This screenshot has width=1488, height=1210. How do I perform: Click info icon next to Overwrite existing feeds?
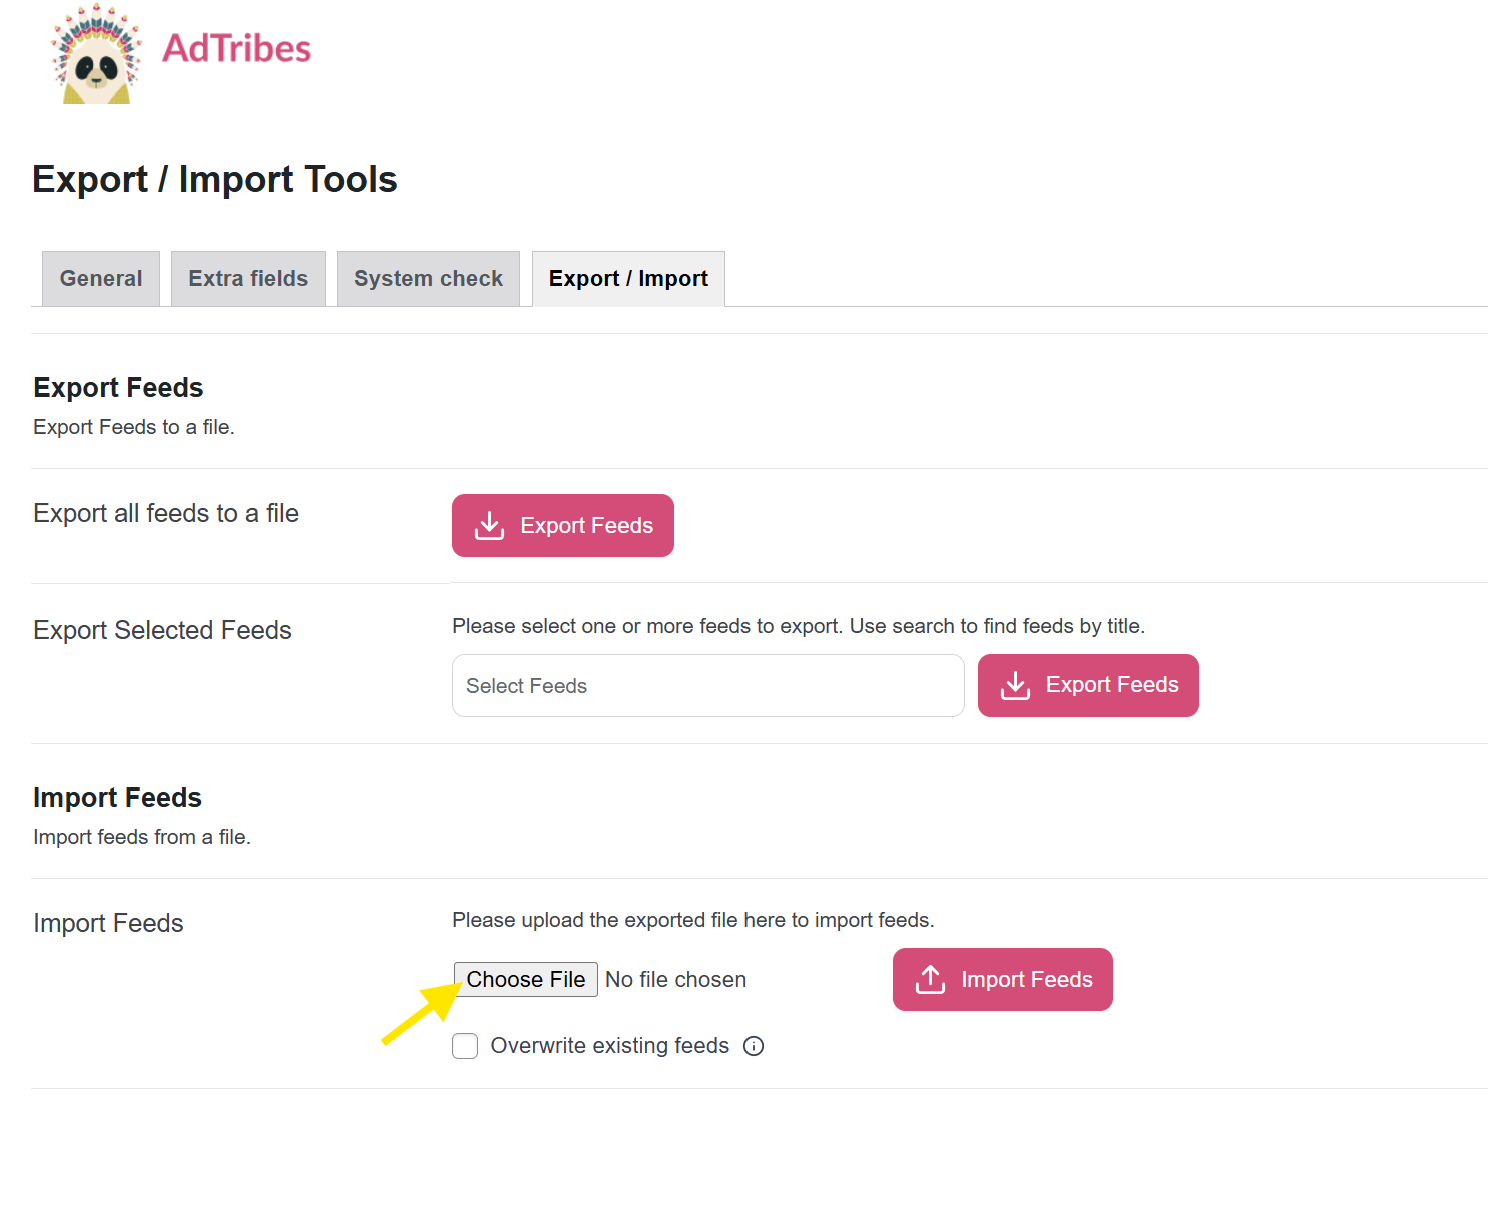754,1046
